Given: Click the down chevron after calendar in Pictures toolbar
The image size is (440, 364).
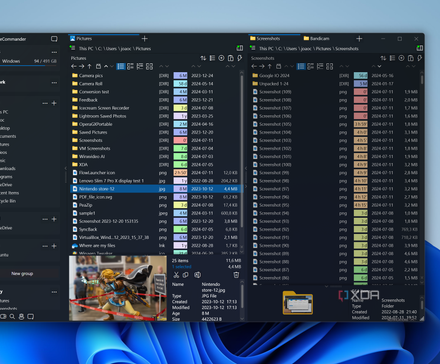Looking at the screenshot, I should tap(112, 67).
